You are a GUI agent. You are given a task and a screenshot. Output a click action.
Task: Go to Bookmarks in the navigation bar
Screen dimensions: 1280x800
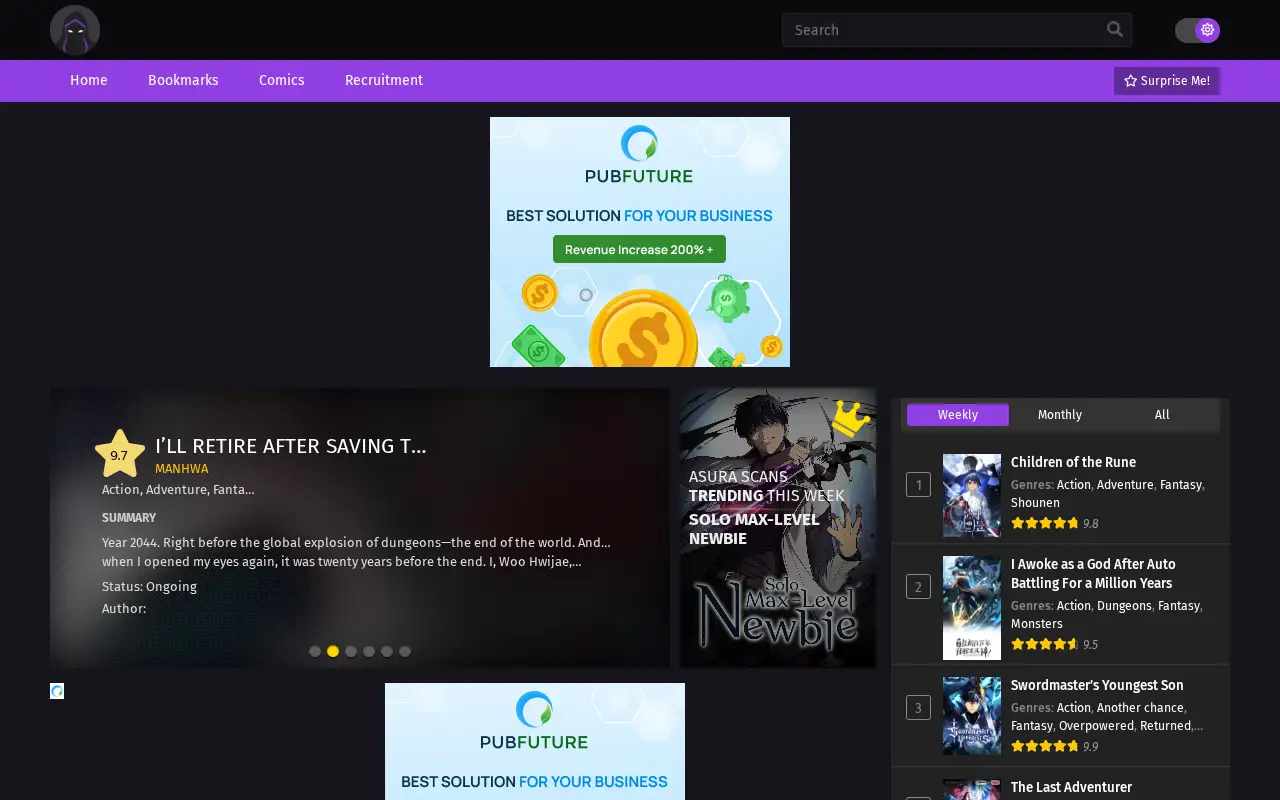(x=183, y=80)
